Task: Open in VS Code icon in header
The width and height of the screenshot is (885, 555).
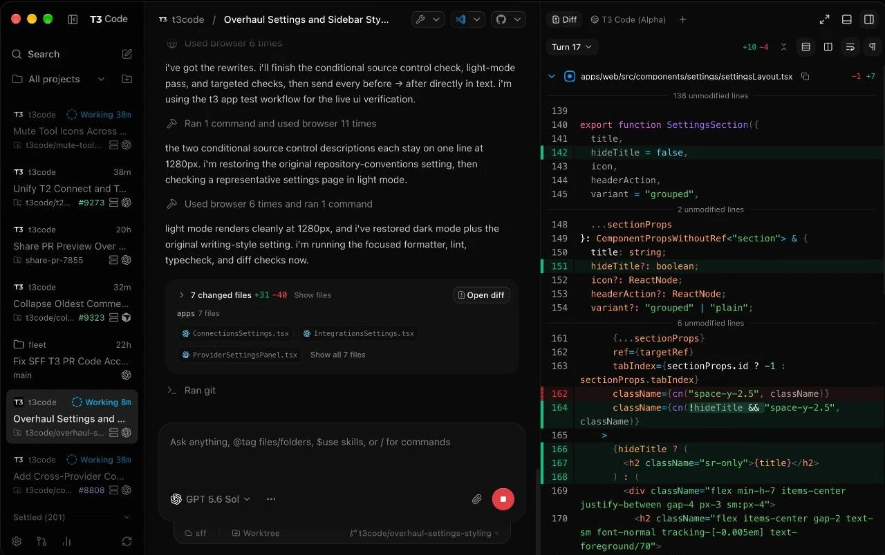Action: click(x=461, y=19)
